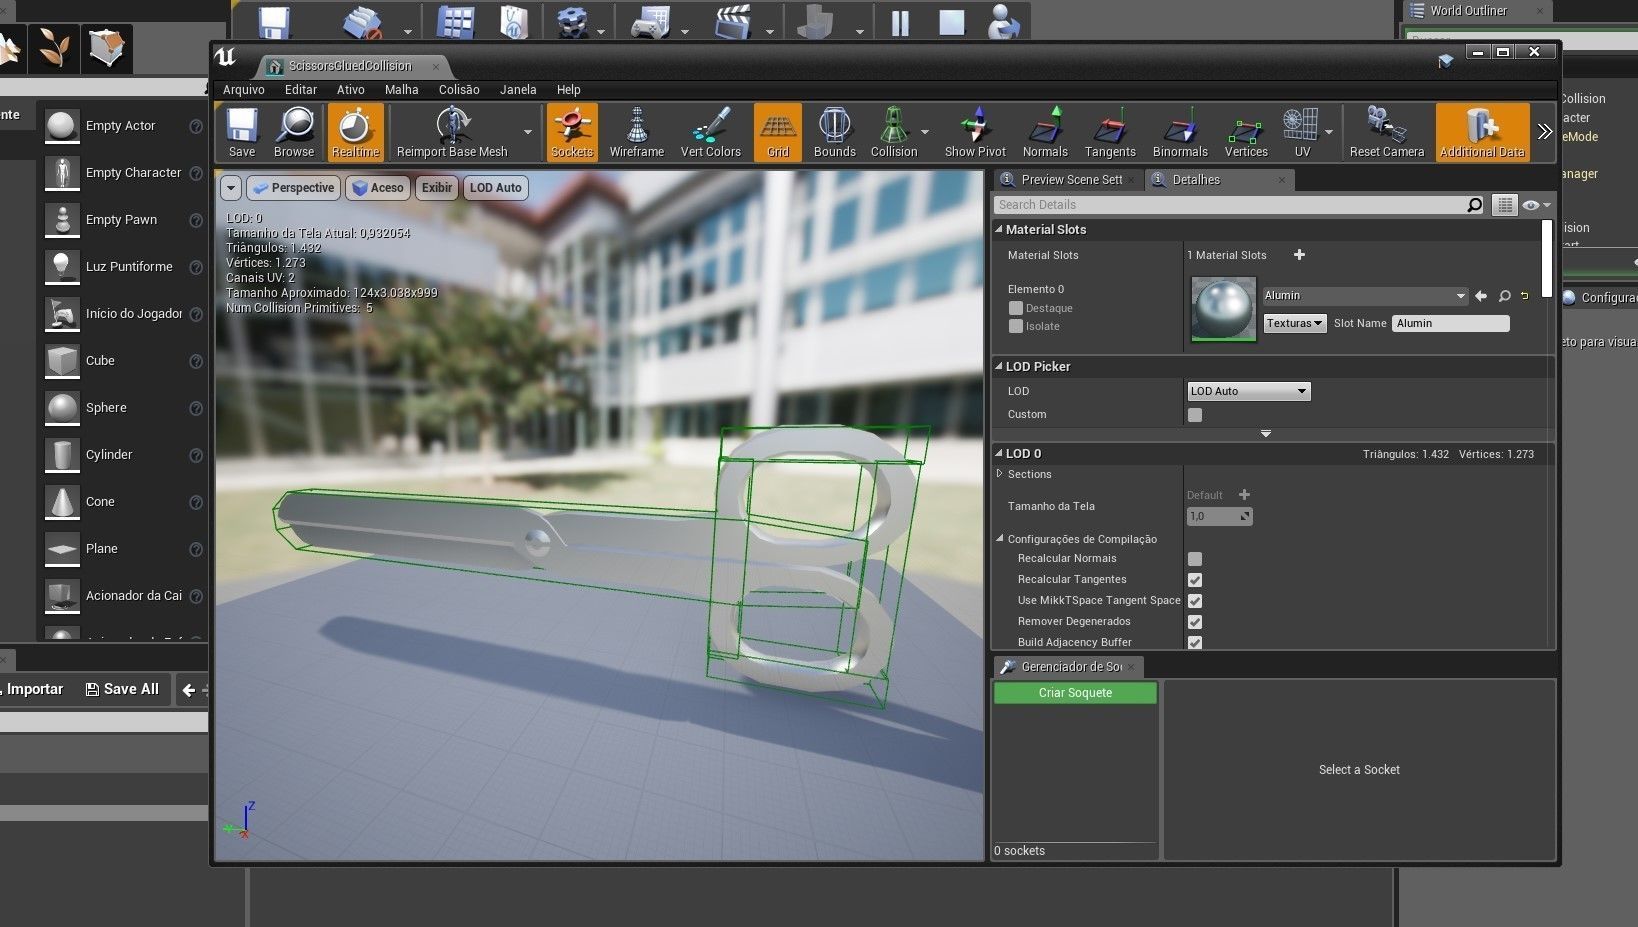Viewport: 1638px width, 927px height.
Task: Reimport Base Mesh
Action: pyautogui.click(x=452, y=133)
